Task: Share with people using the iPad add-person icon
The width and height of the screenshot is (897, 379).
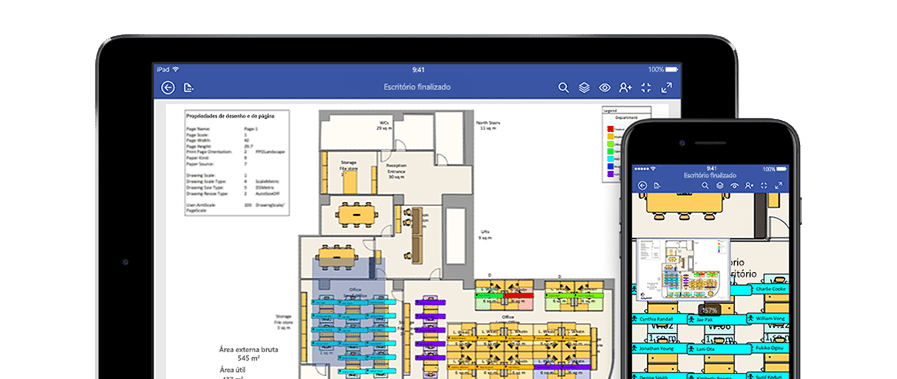Action: [x=625, y=87]
